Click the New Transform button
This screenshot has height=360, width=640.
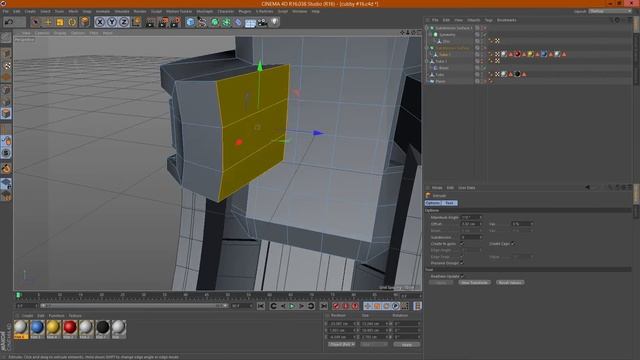click(474, 282)
